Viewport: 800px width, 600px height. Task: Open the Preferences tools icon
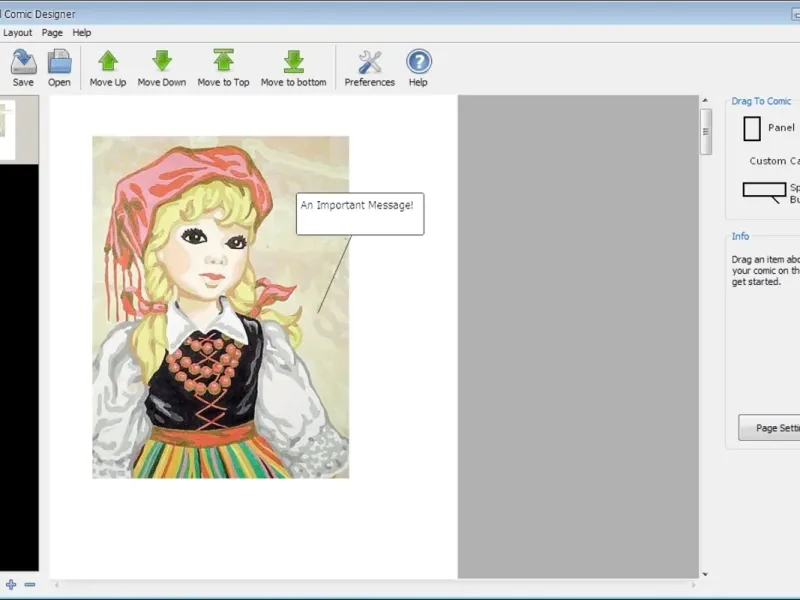[x=370, y=62]
